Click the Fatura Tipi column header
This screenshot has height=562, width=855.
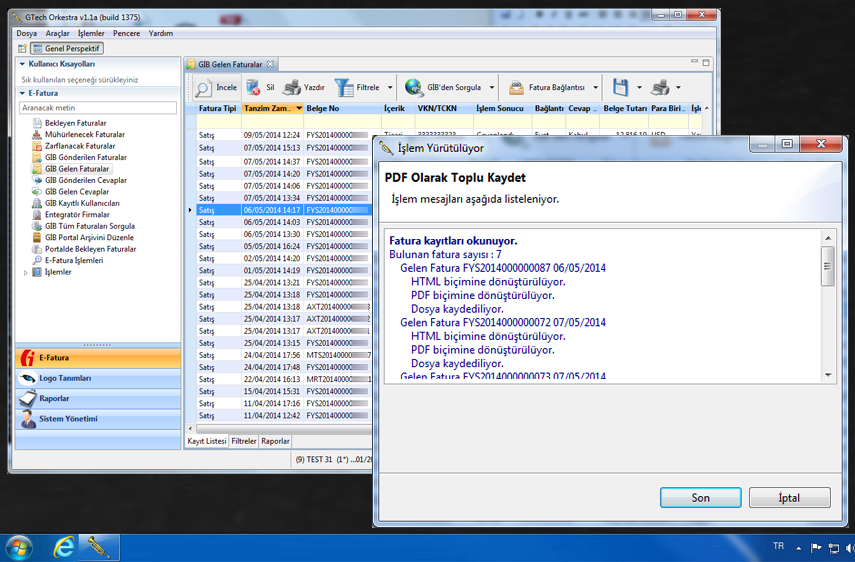[218, 108]
